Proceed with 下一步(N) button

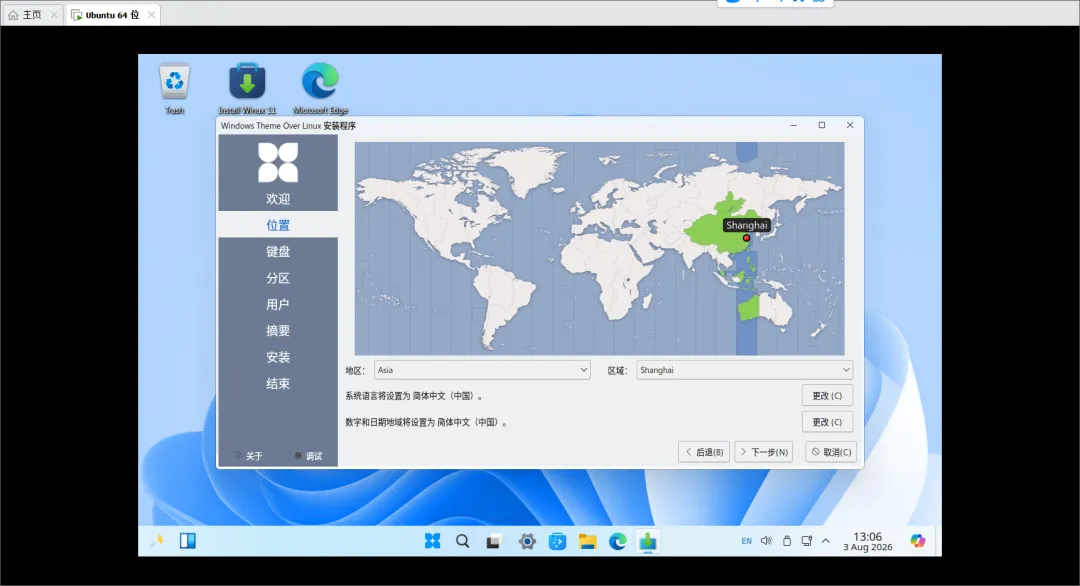764,452
